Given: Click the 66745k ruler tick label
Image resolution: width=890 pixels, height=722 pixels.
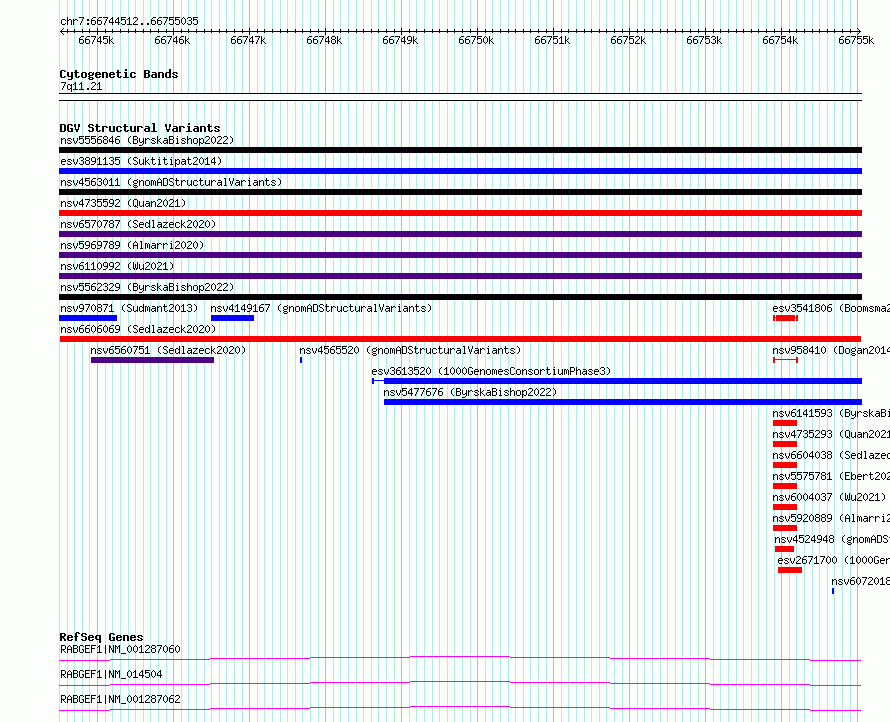Looking at the screenshot, I should click(x=96, y=40).
